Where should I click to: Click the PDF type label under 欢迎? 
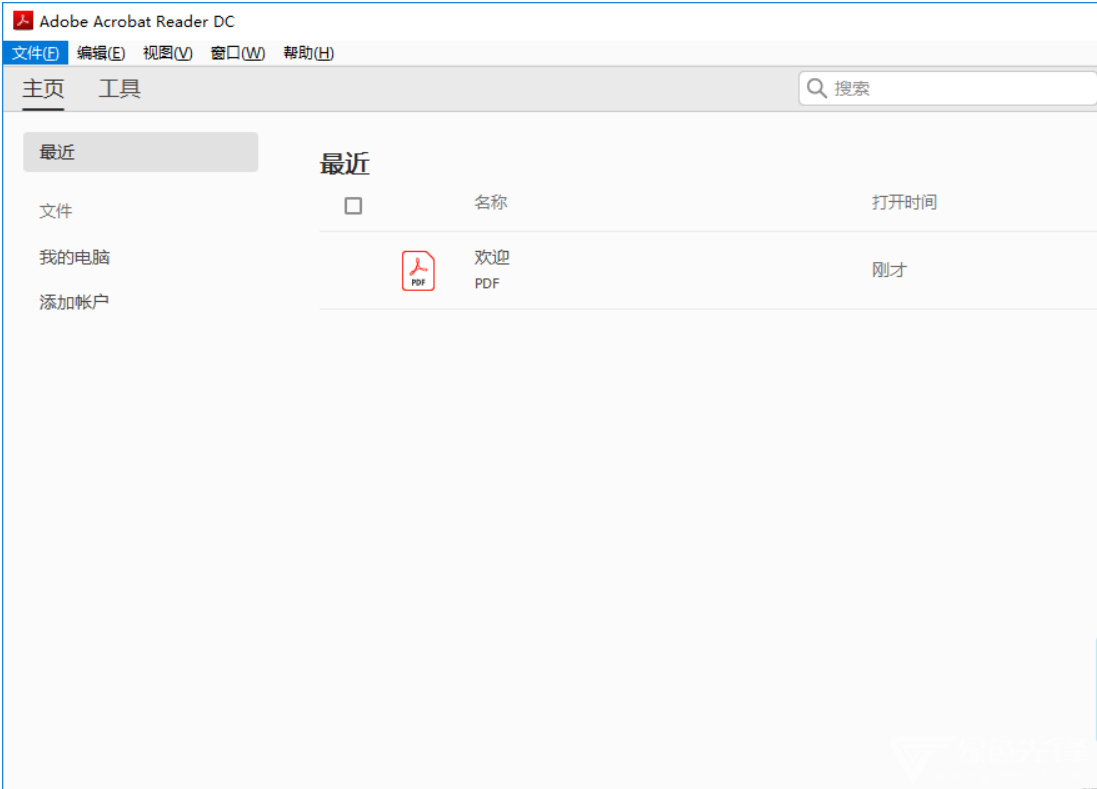(x=487, y=283)
